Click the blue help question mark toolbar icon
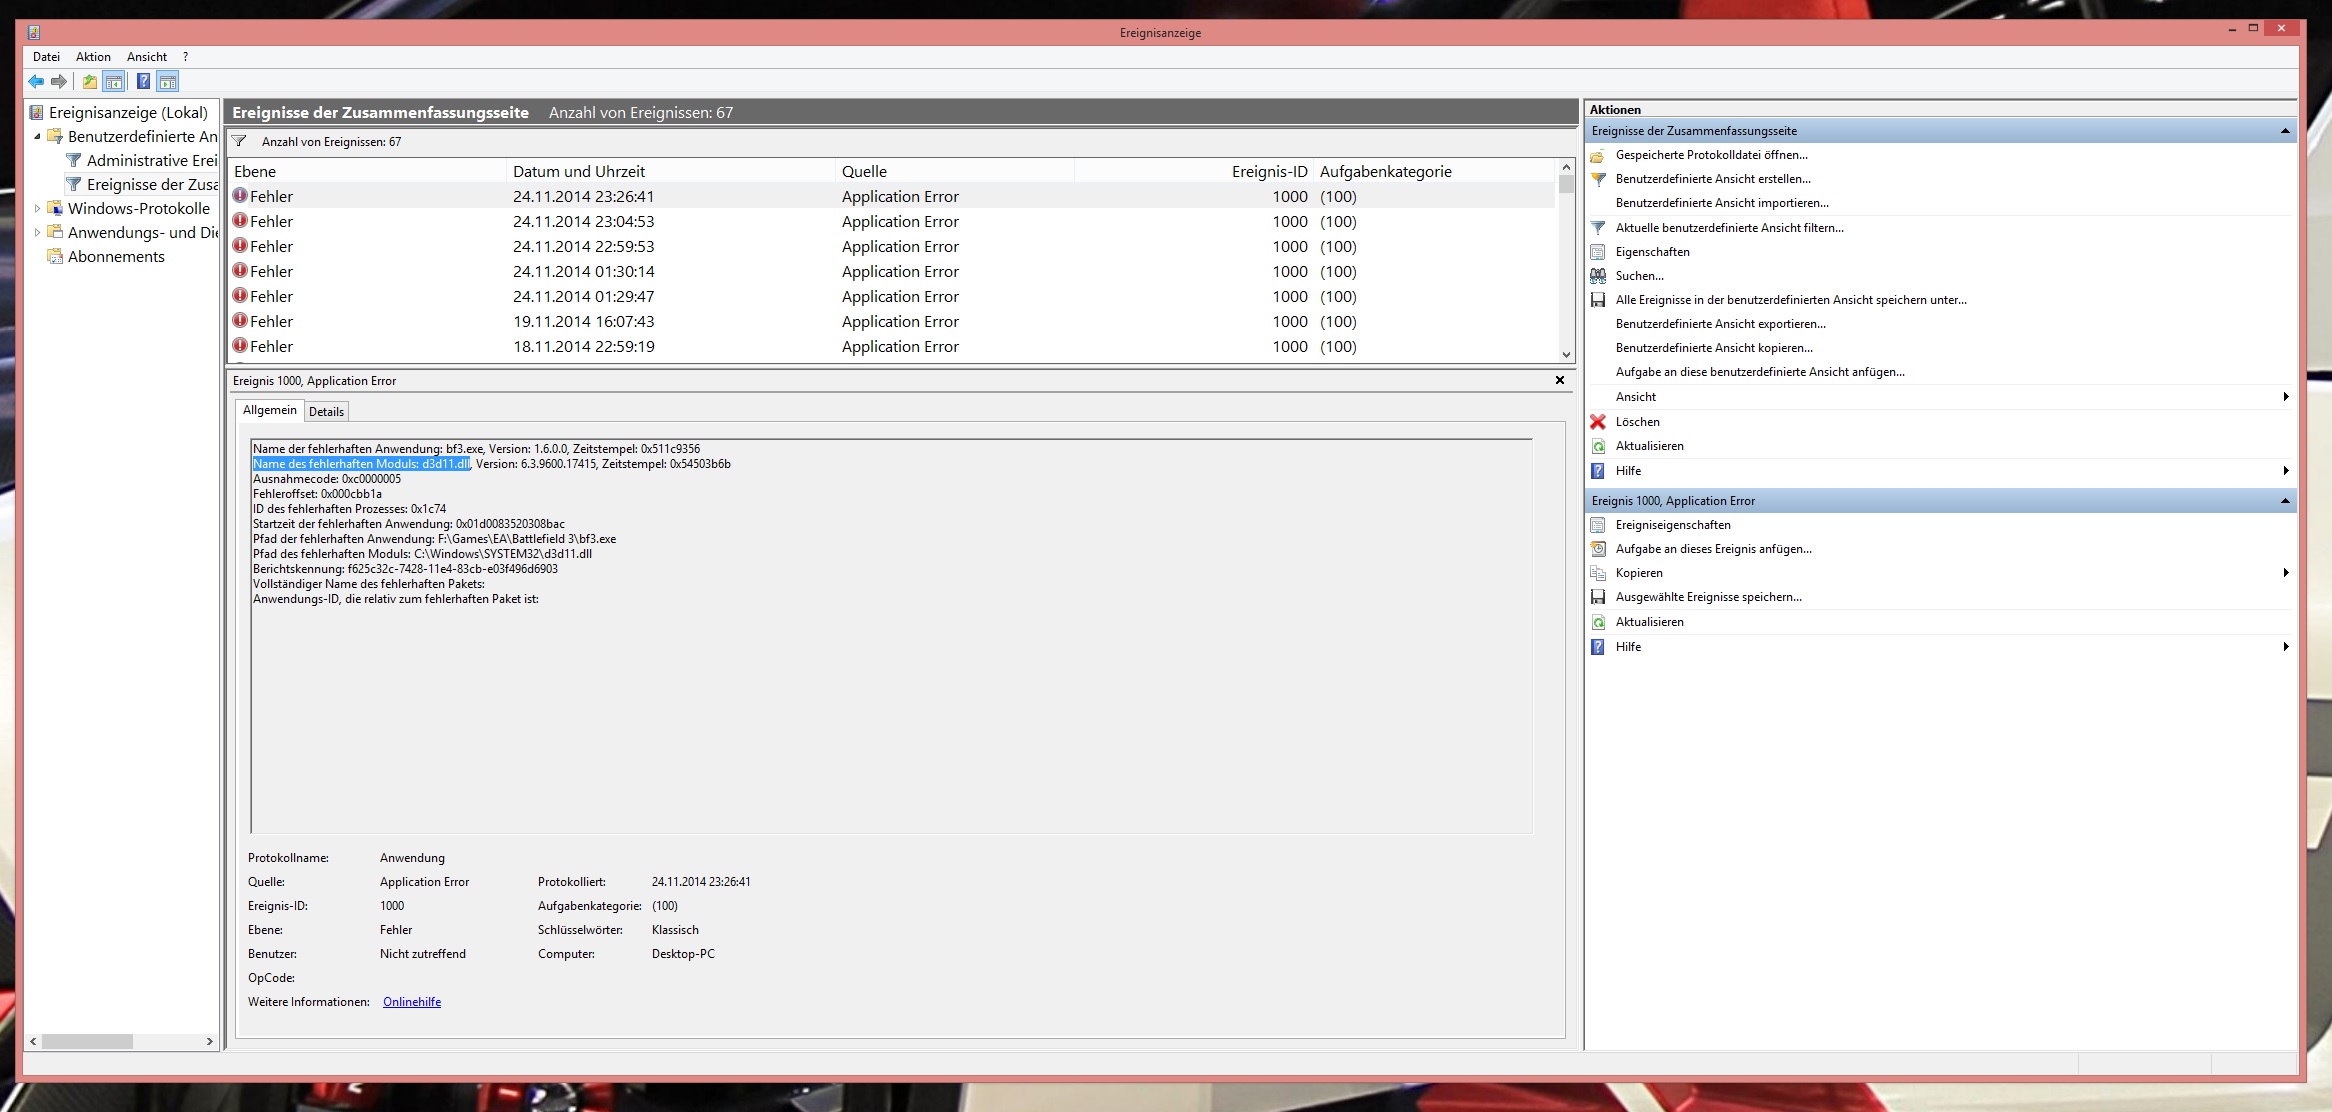This screenshot has height=1112, width=2332. tap(143, 82)
